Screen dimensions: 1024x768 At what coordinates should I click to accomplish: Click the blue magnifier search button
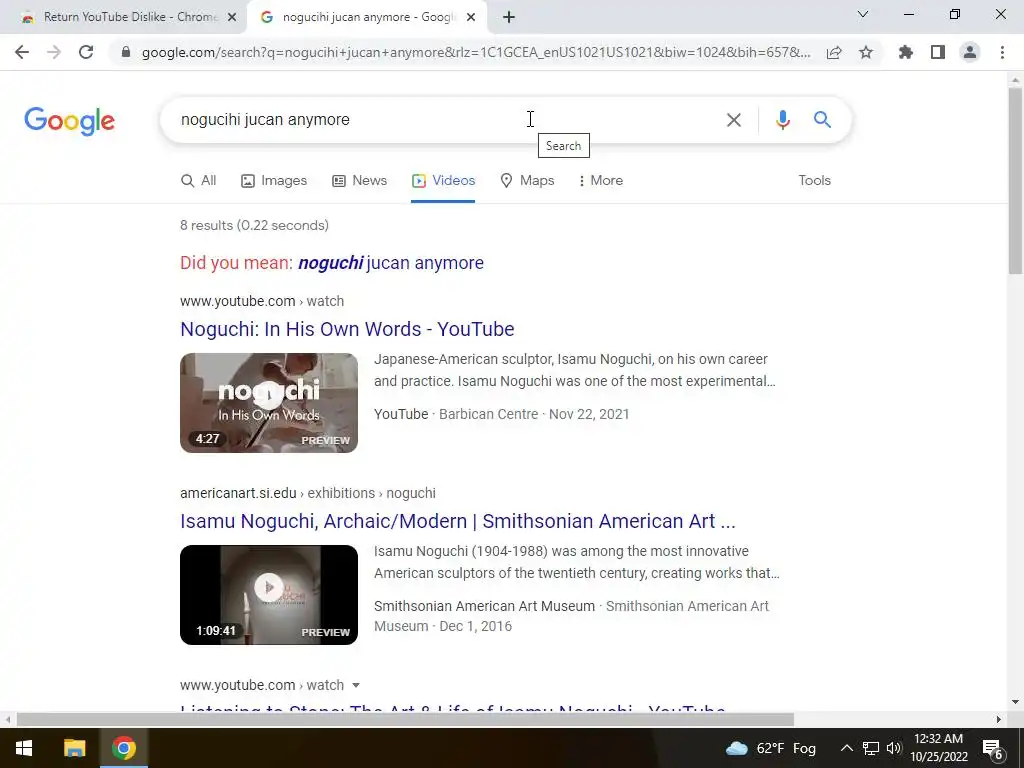click(822, 120)
